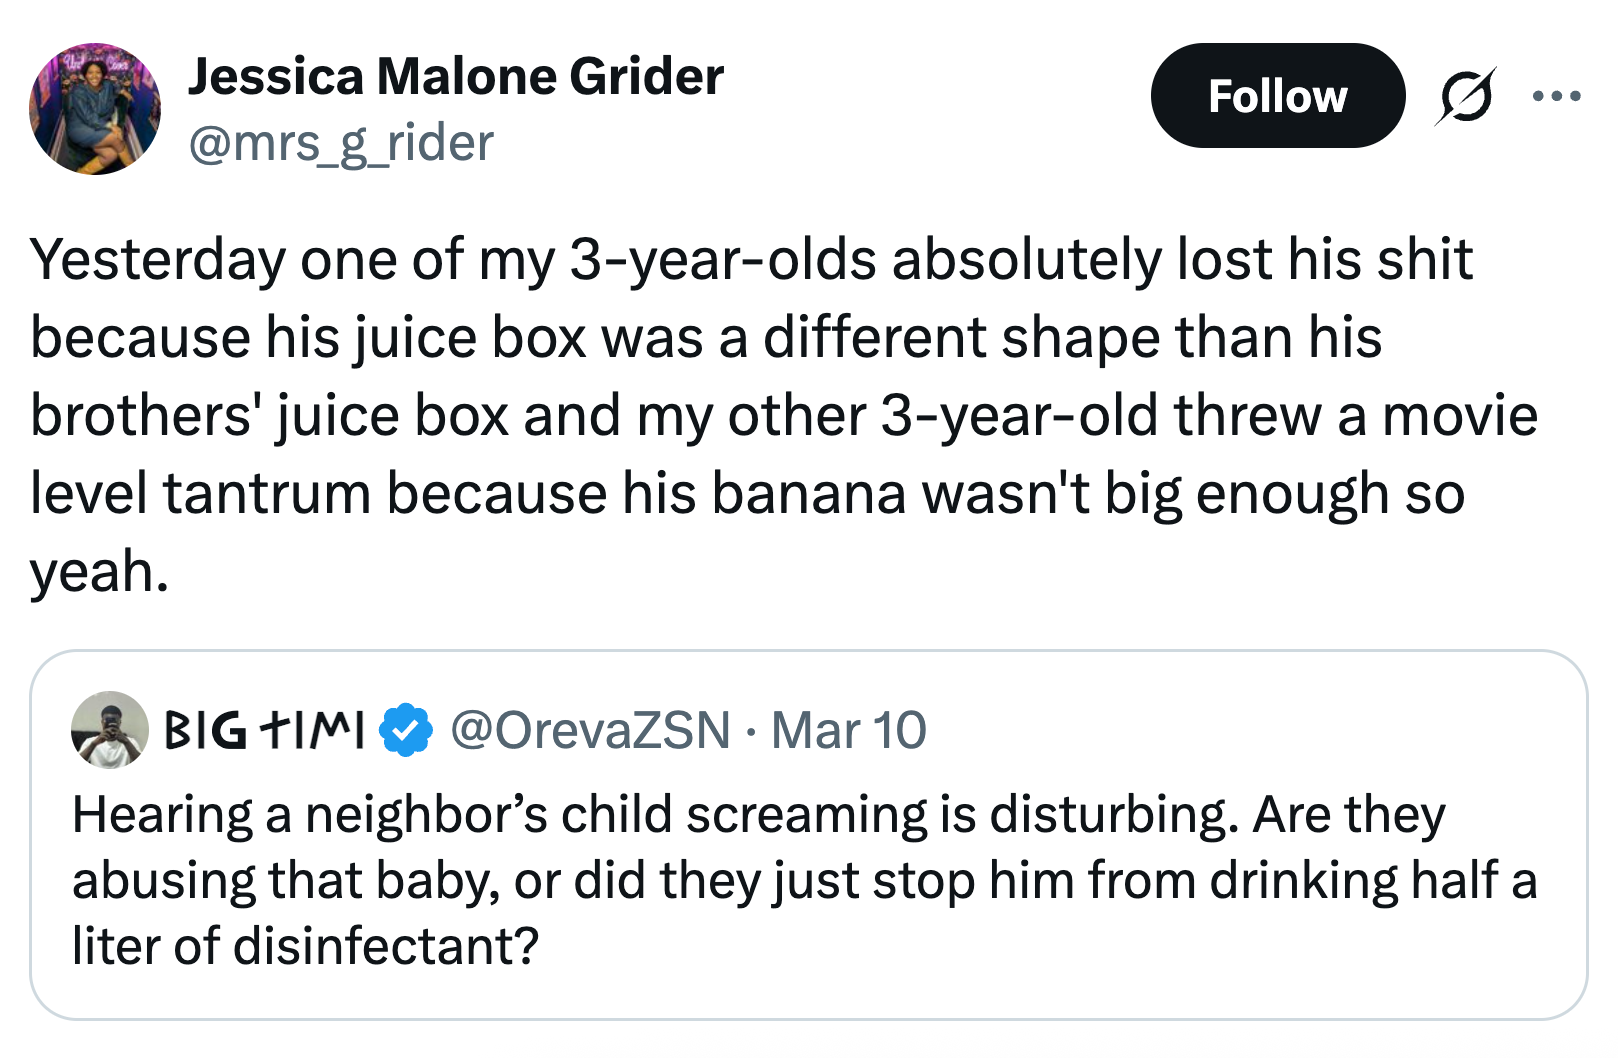
Task: Open Jessica Malone Grider's profile picture
Action: pyautogui.click(x=95, y=109)
